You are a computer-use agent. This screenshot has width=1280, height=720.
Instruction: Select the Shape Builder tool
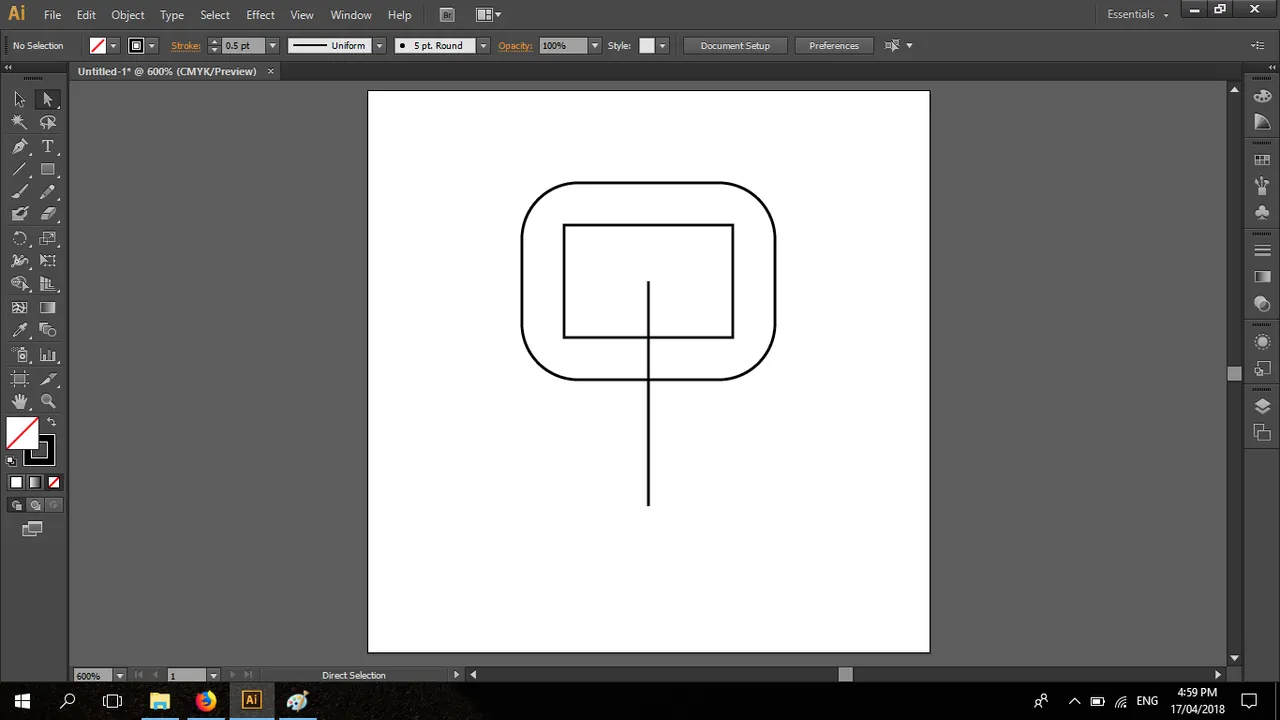pos(19,284)
